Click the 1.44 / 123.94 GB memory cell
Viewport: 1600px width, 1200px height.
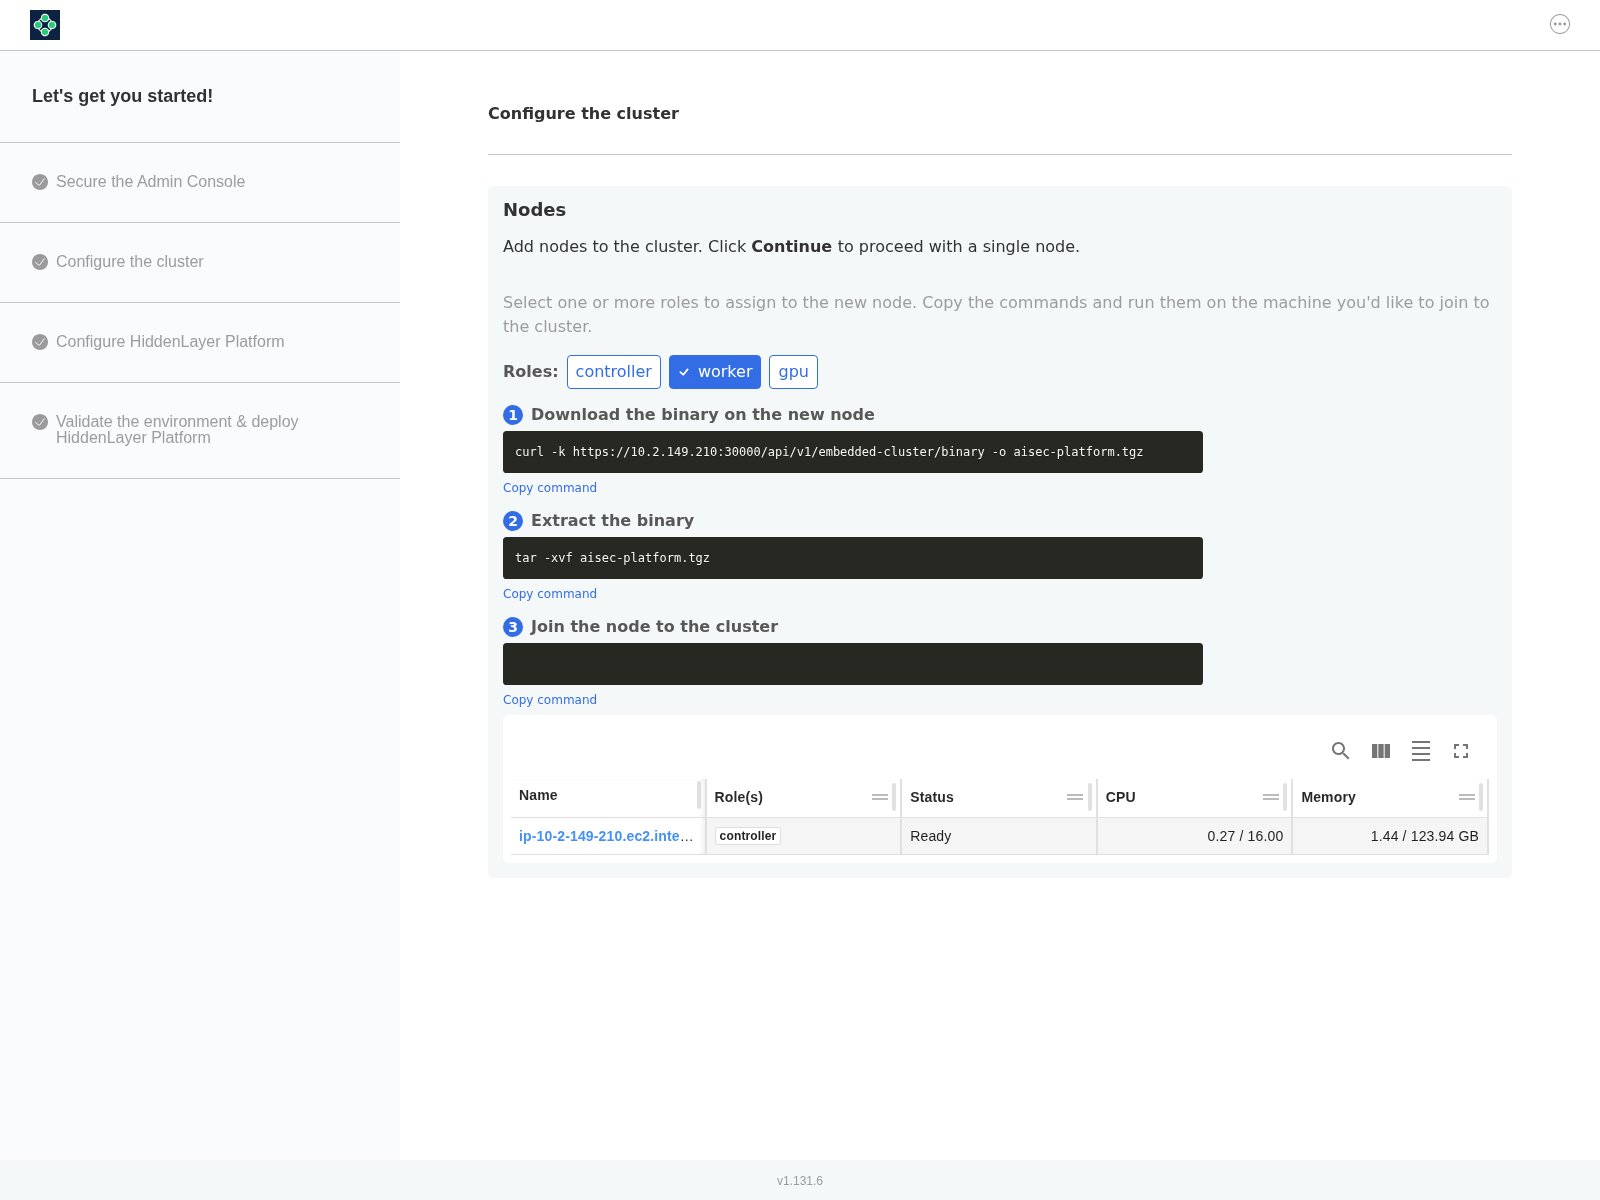tap(1390, 836)
